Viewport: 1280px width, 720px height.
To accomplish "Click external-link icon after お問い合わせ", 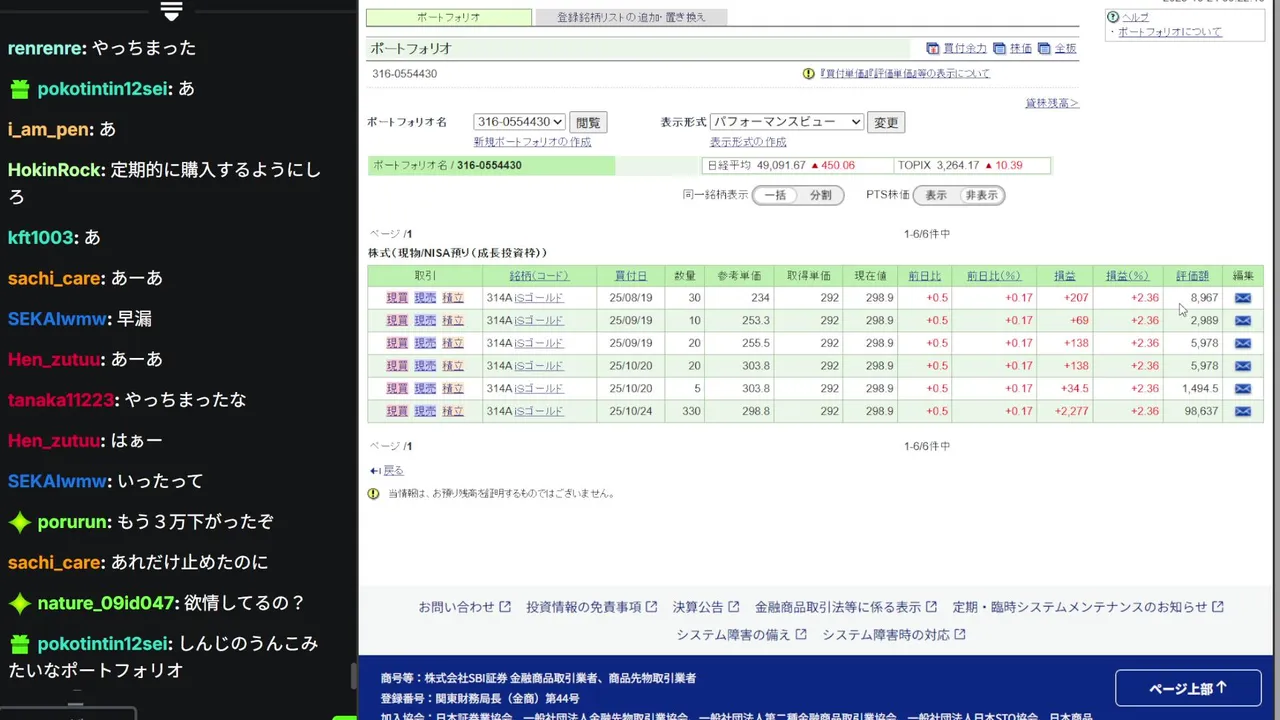I will (x=505, y=607).
